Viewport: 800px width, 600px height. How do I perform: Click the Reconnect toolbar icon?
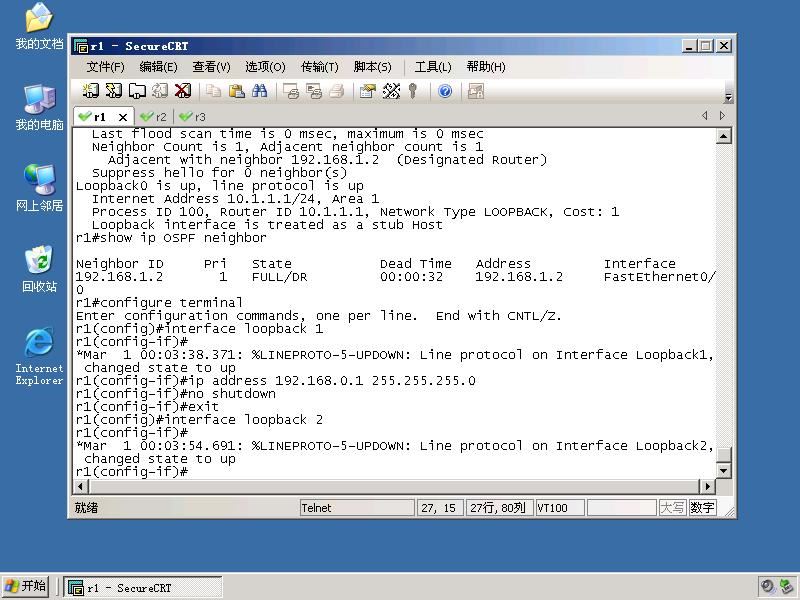[x=160, y=91]
